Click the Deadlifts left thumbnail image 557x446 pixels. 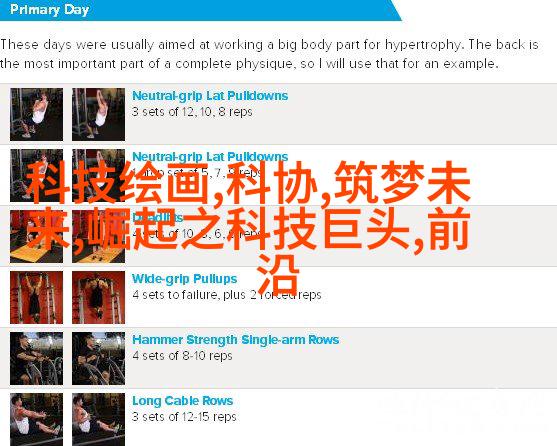tap(37, 236)
